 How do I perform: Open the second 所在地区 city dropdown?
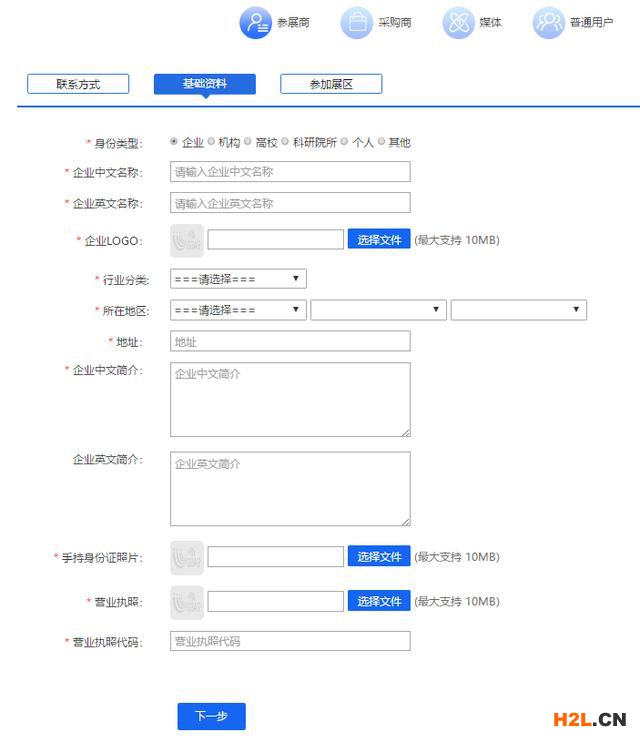click(x=378, y=310)
